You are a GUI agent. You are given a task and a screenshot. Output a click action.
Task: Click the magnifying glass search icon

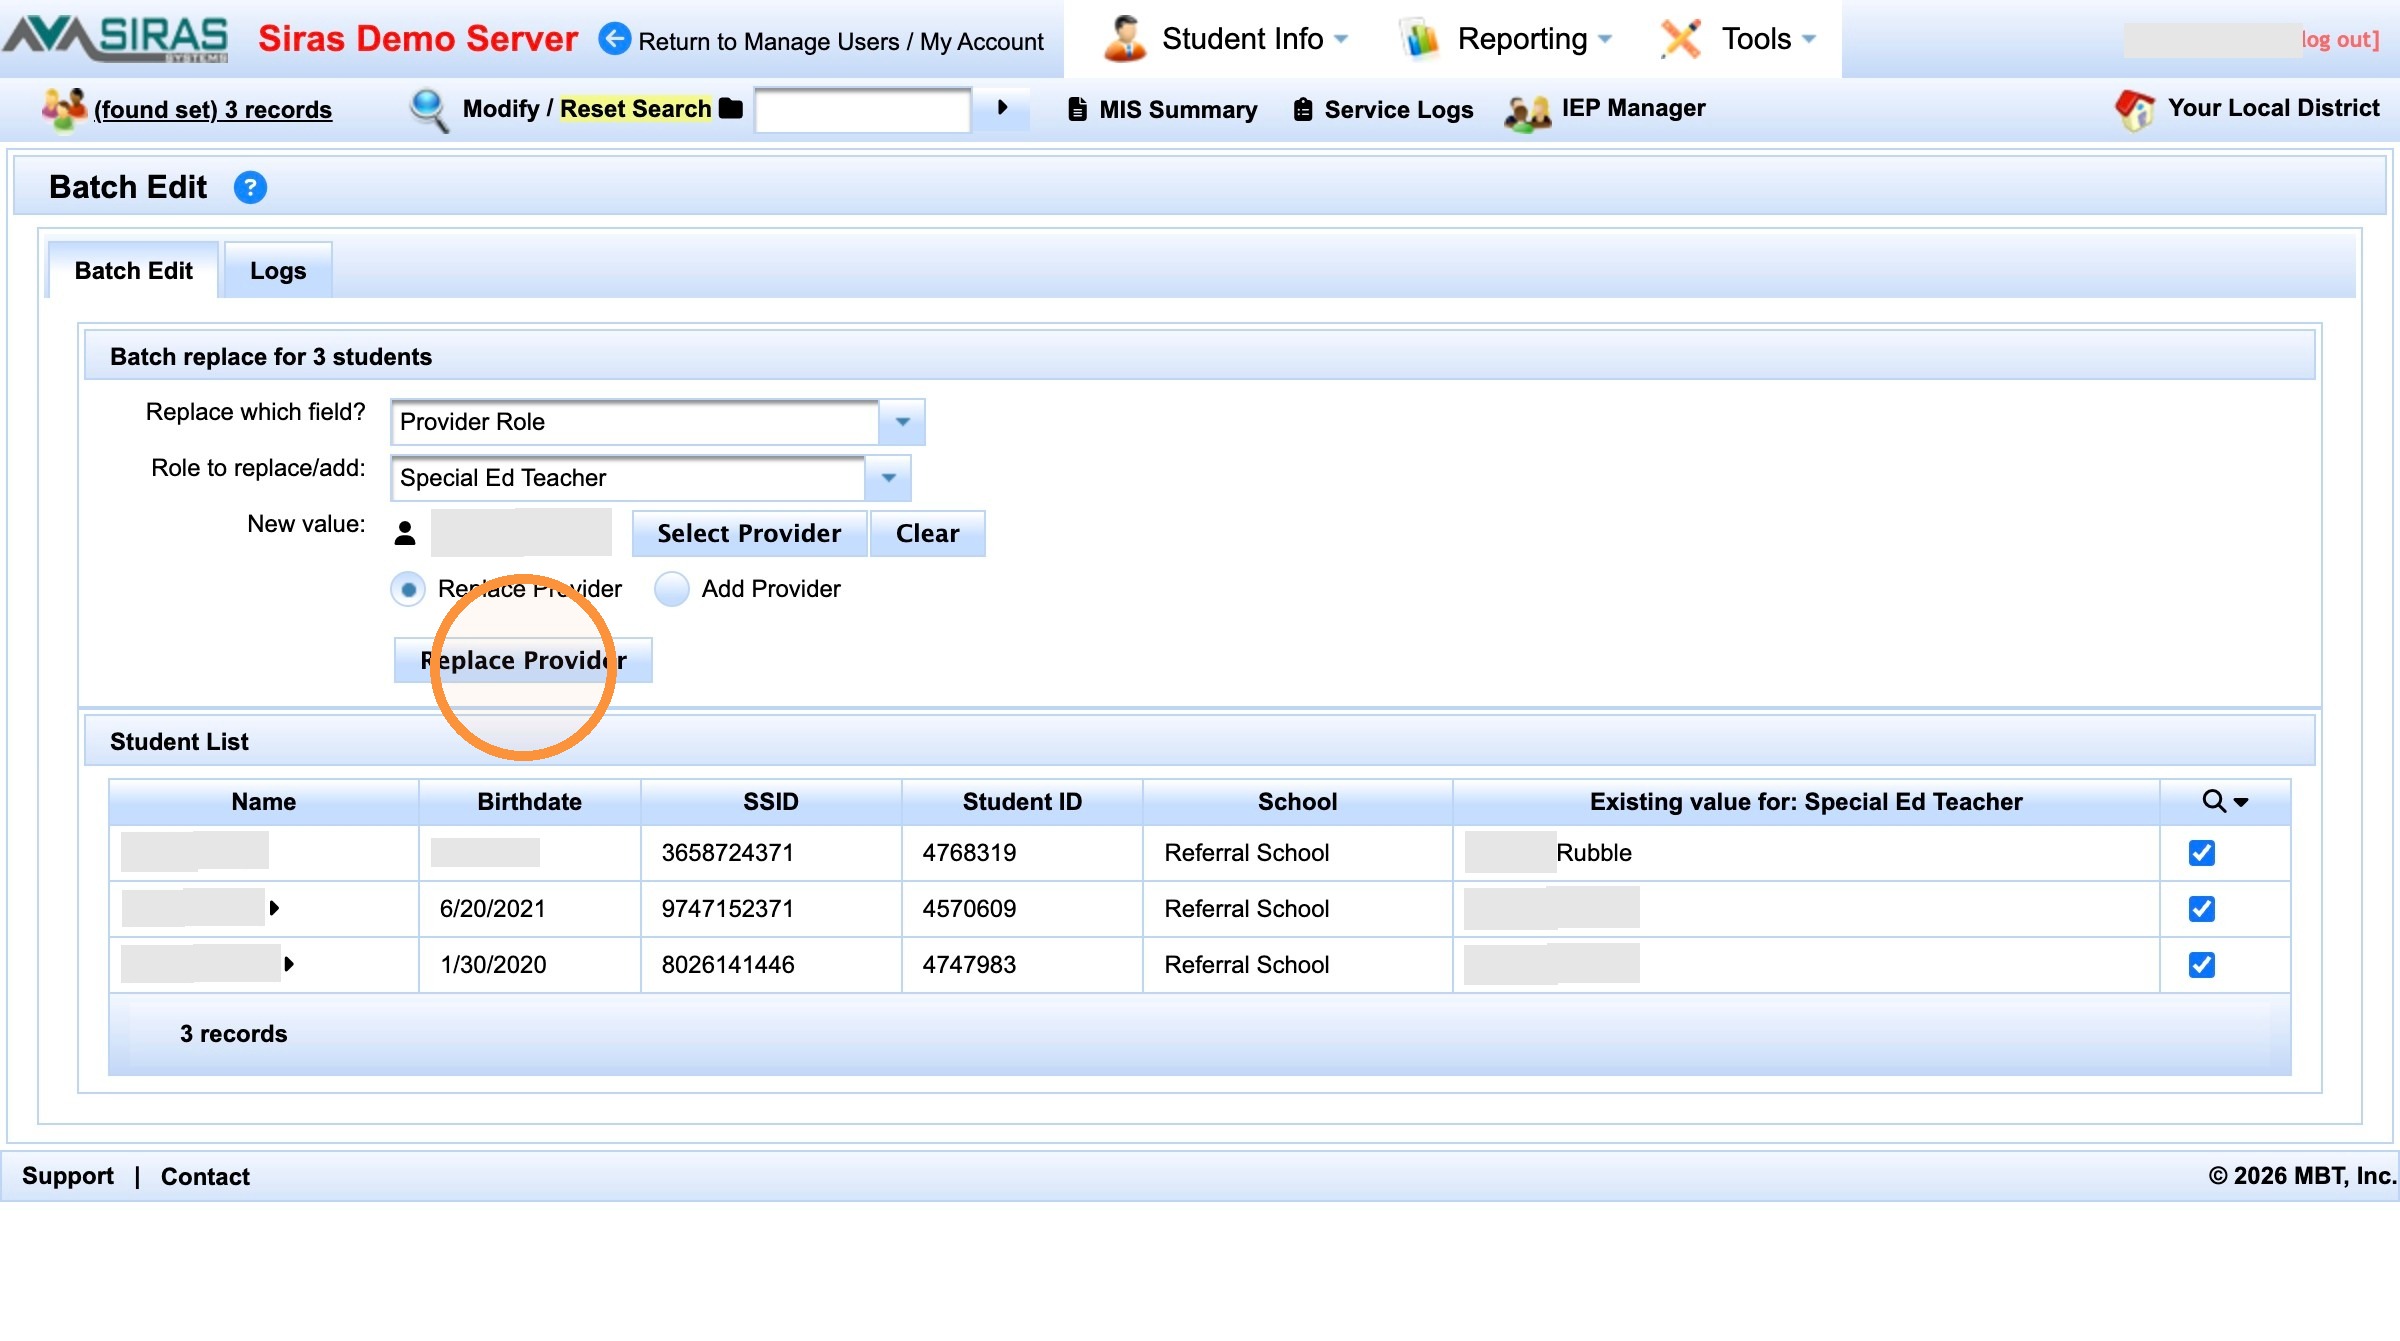429,109
